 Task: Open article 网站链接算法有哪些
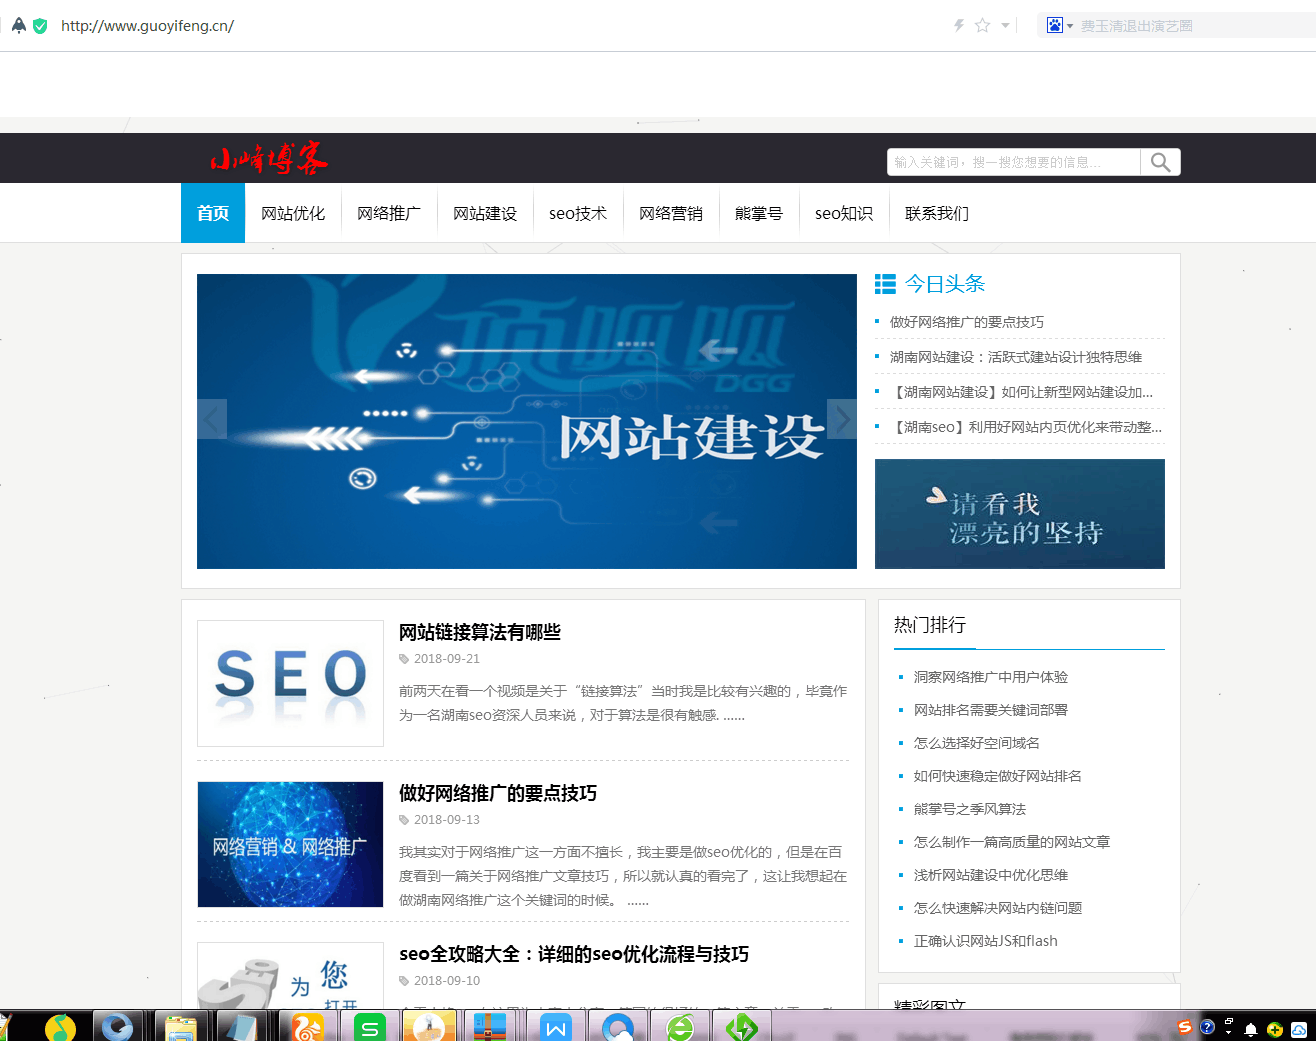coord(480,632)
